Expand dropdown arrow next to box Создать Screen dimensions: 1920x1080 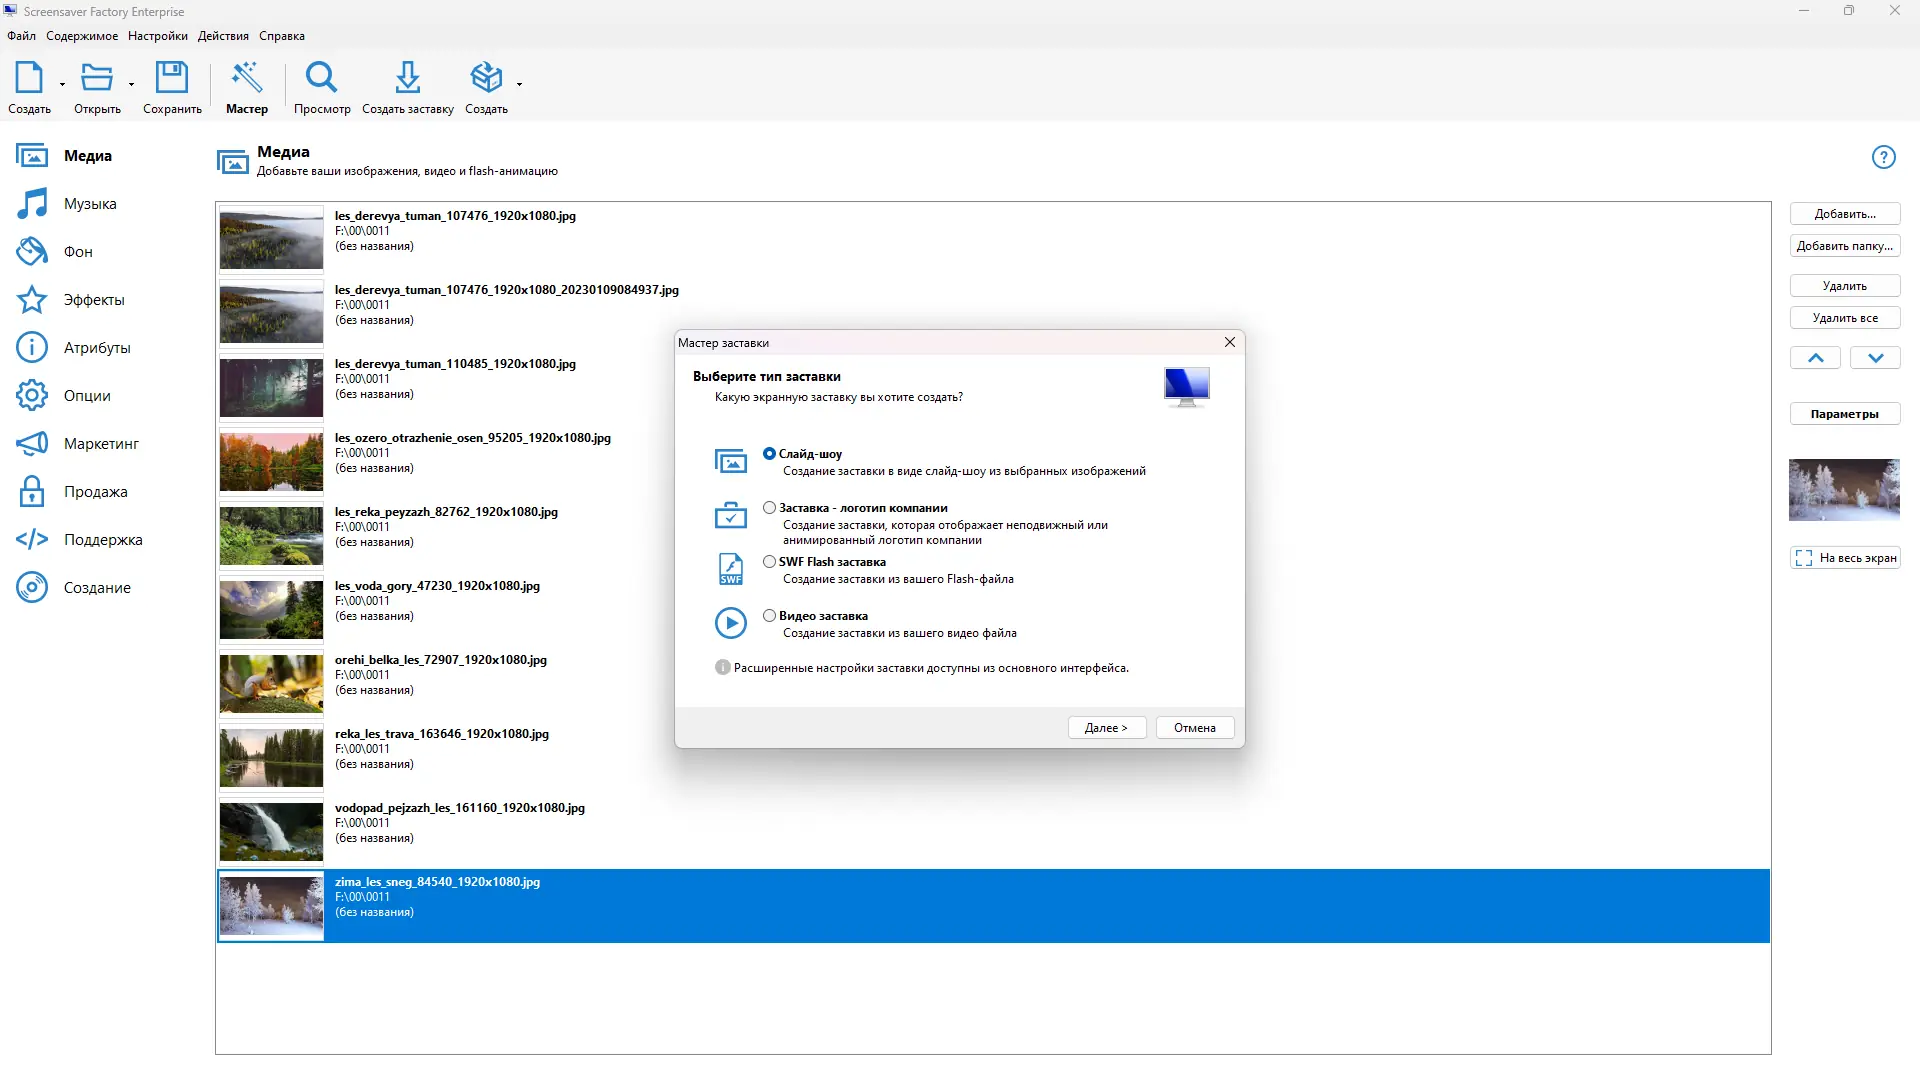(519, 85)
